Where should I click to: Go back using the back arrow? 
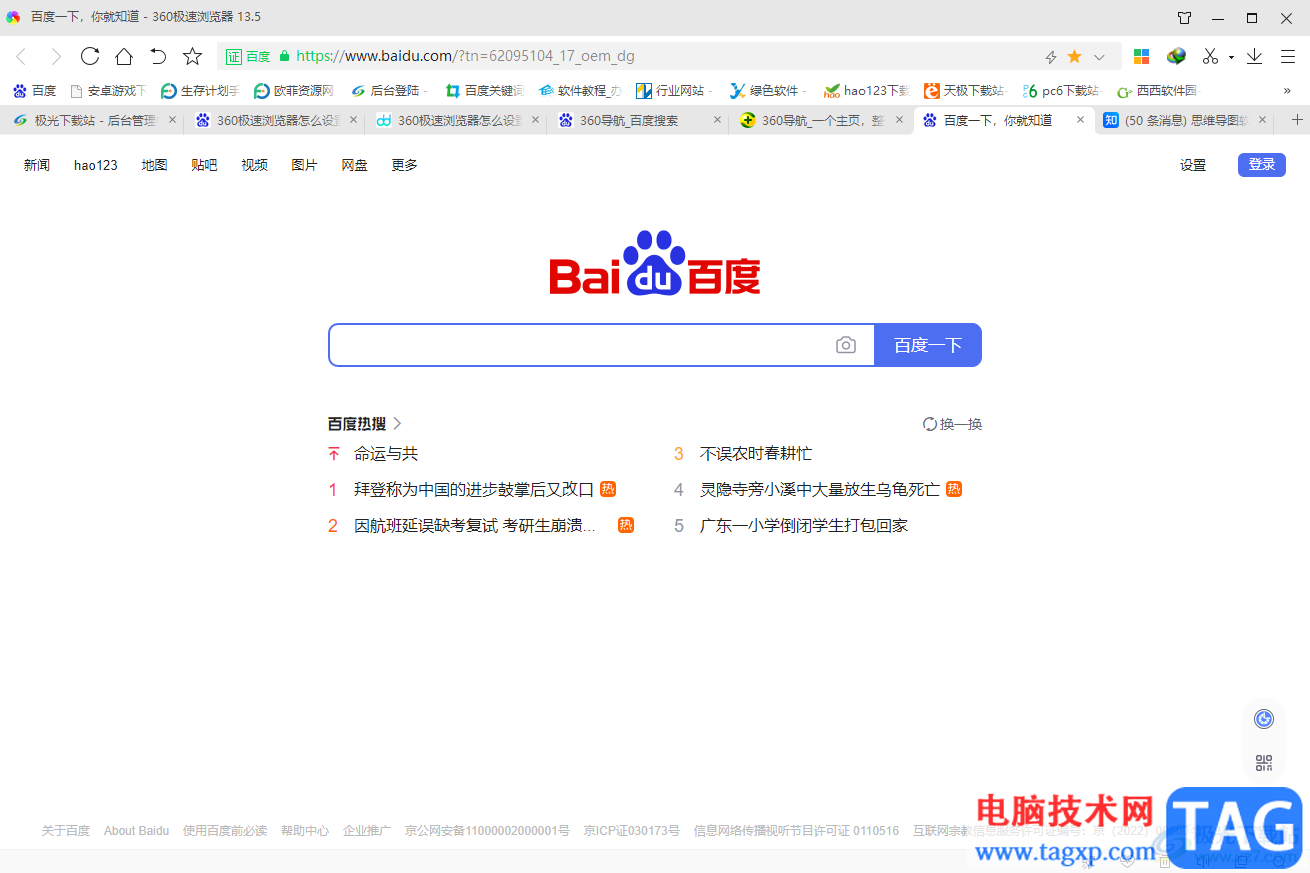[x=21, y=56]
